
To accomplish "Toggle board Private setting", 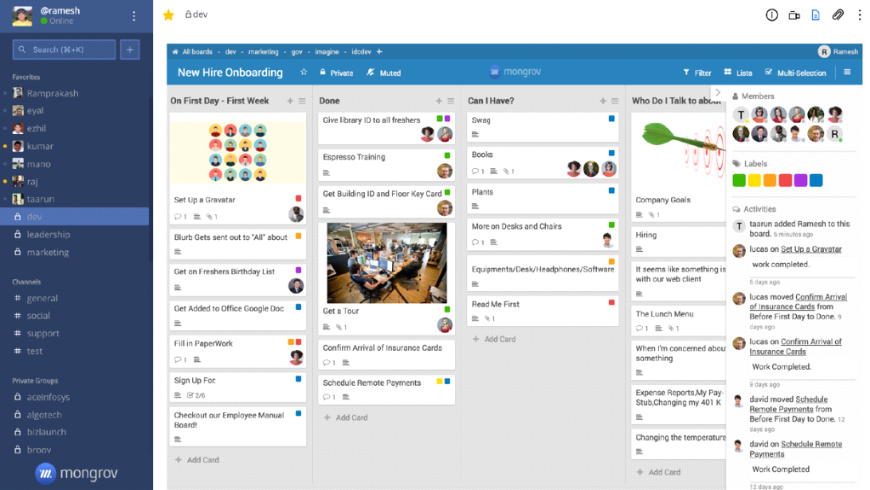I will click(337, 73).
